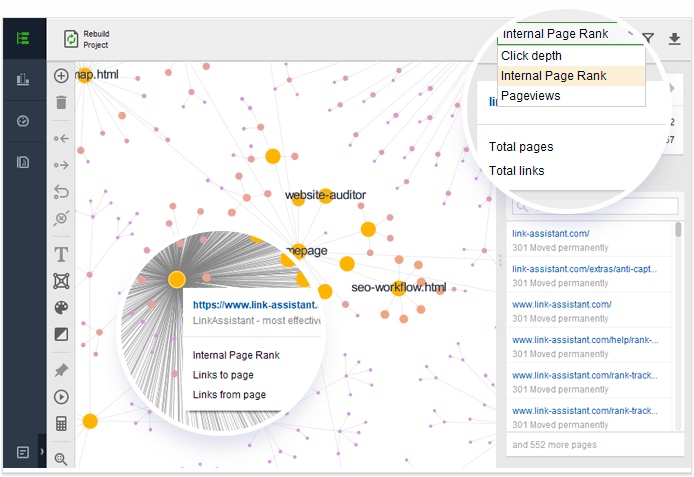Open link-assistant.com/extras/anti-capt... link
694x477 pixels.
pyautogui.click(x=584, y=269)
